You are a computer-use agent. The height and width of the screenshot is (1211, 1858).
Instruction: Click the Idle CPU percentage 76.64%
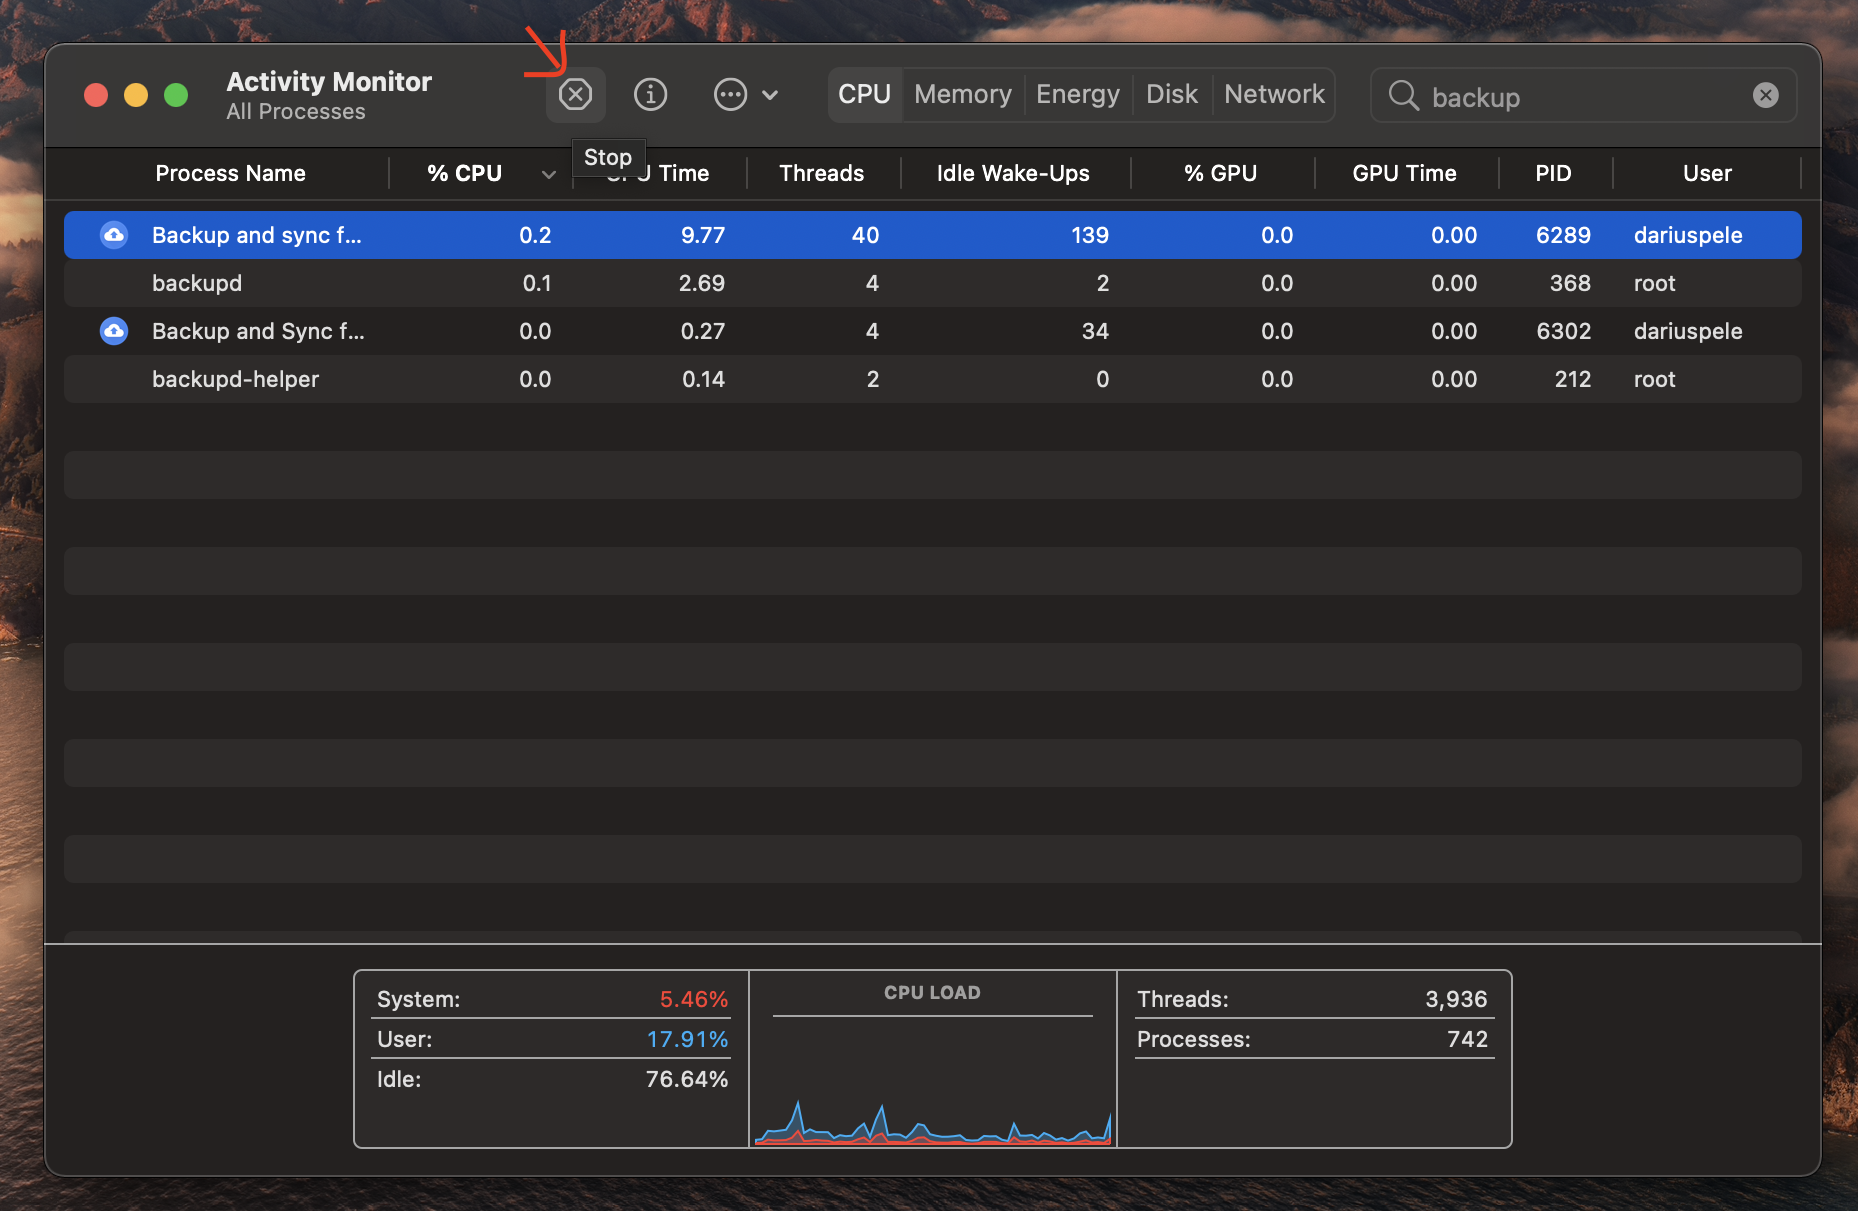coord(687,1079)
